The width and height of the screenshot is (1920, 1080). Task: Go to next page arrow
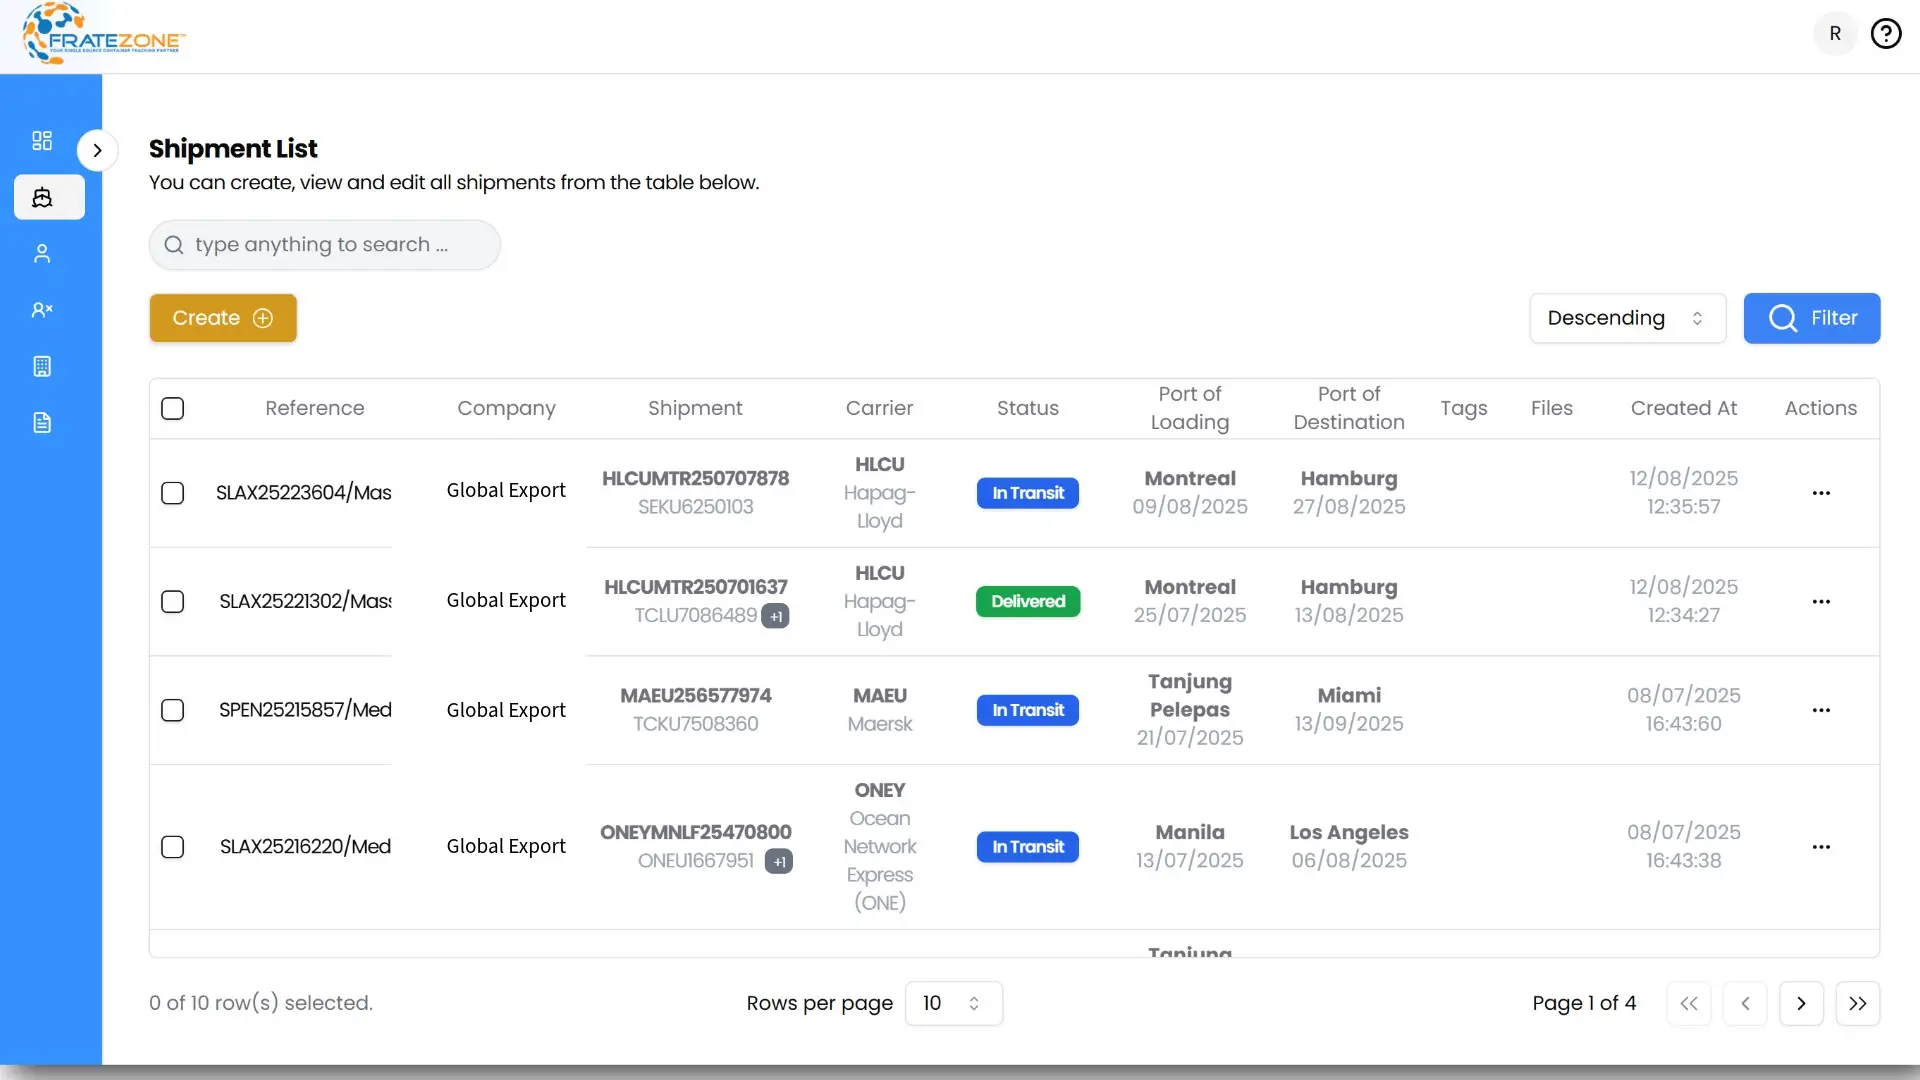click(1801, 1003)
